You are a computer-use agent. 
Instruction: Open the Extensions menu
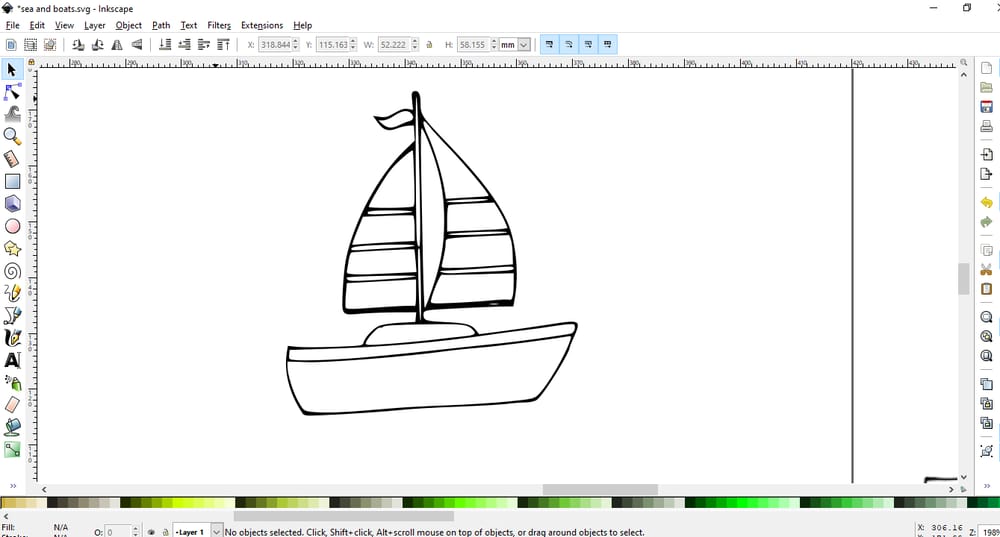click(x=261, y=25)
